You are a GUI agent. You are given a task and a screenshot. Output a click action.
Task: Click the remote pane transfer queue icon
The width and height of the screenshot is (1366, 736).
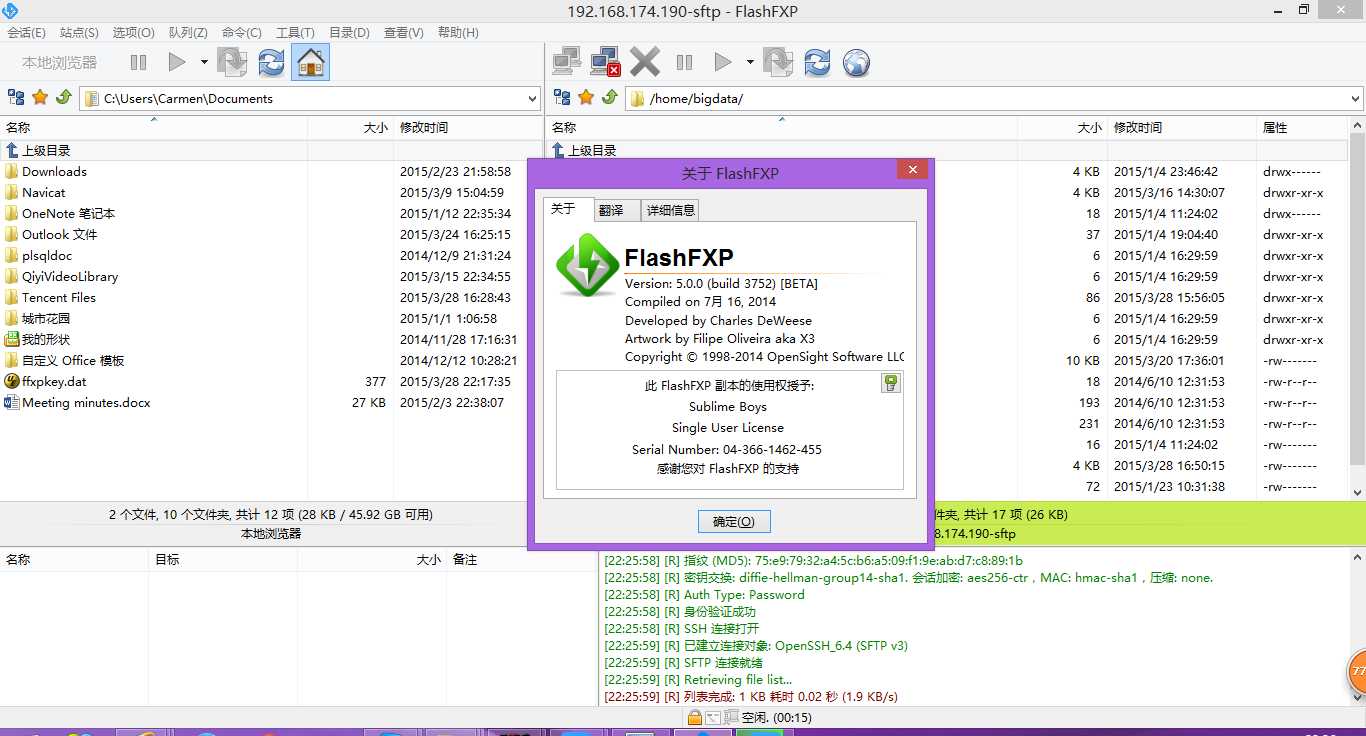click(778, 62)
